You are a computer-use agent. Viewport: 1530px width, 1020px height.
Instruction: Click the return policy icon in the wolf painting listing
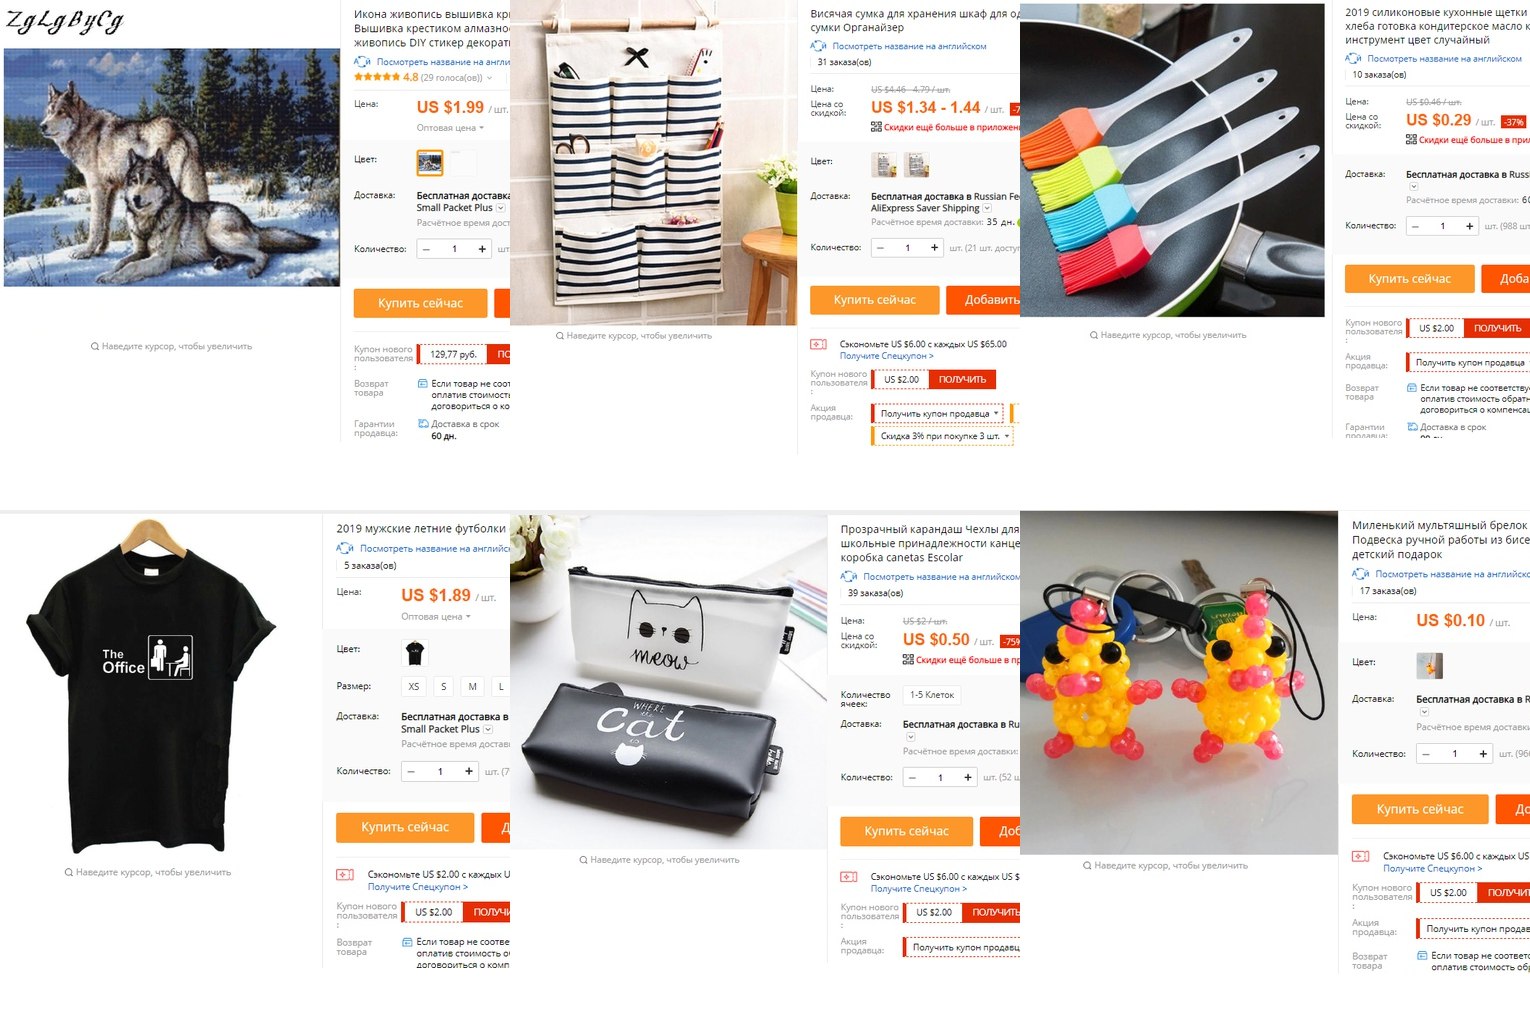[x=423, y=384]
